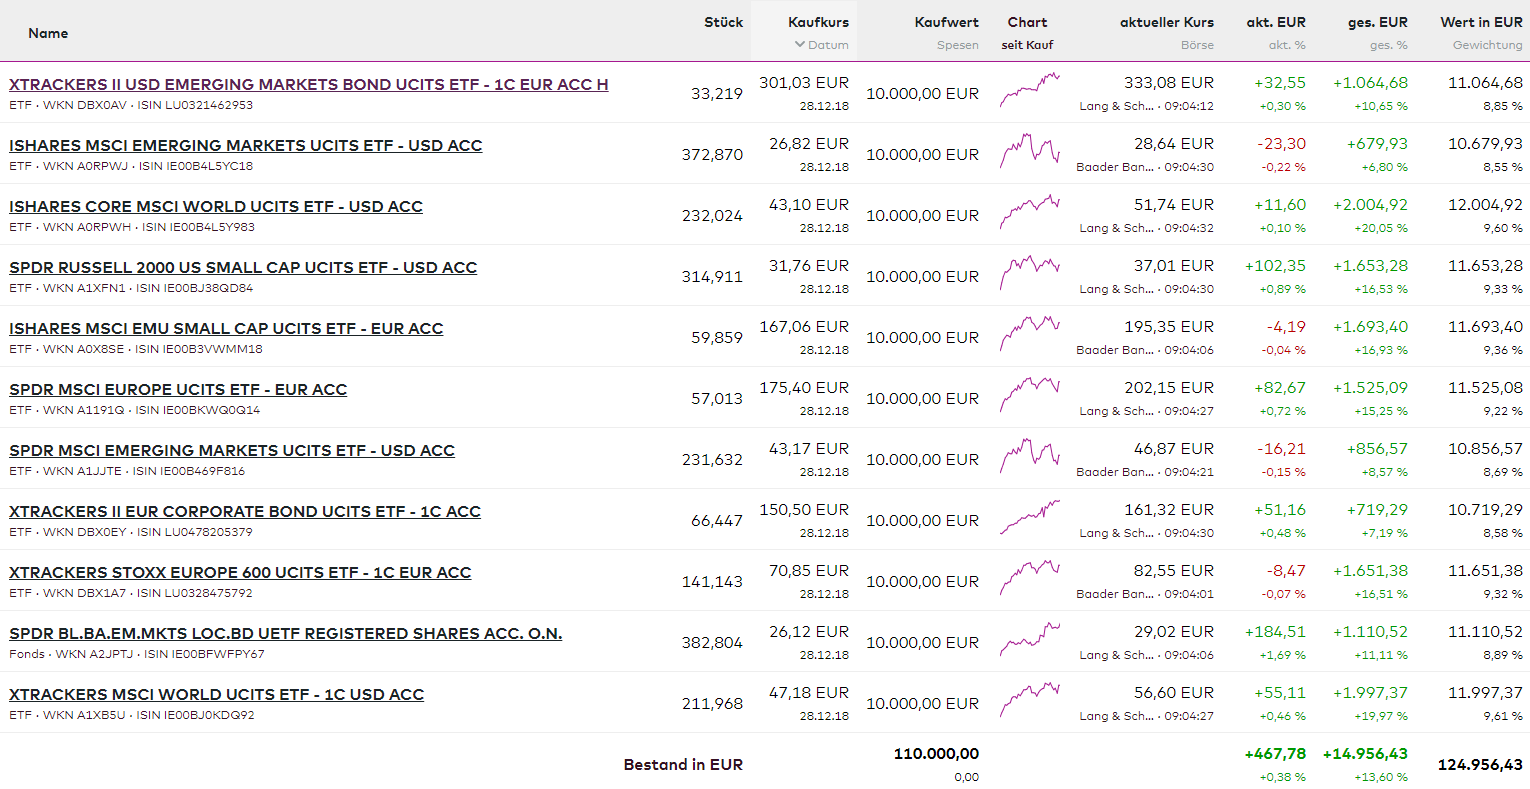Click the mini chart for SPDR MSCI Europe ETF
Screen dimensions: 1530x789
pos(1029,395)
